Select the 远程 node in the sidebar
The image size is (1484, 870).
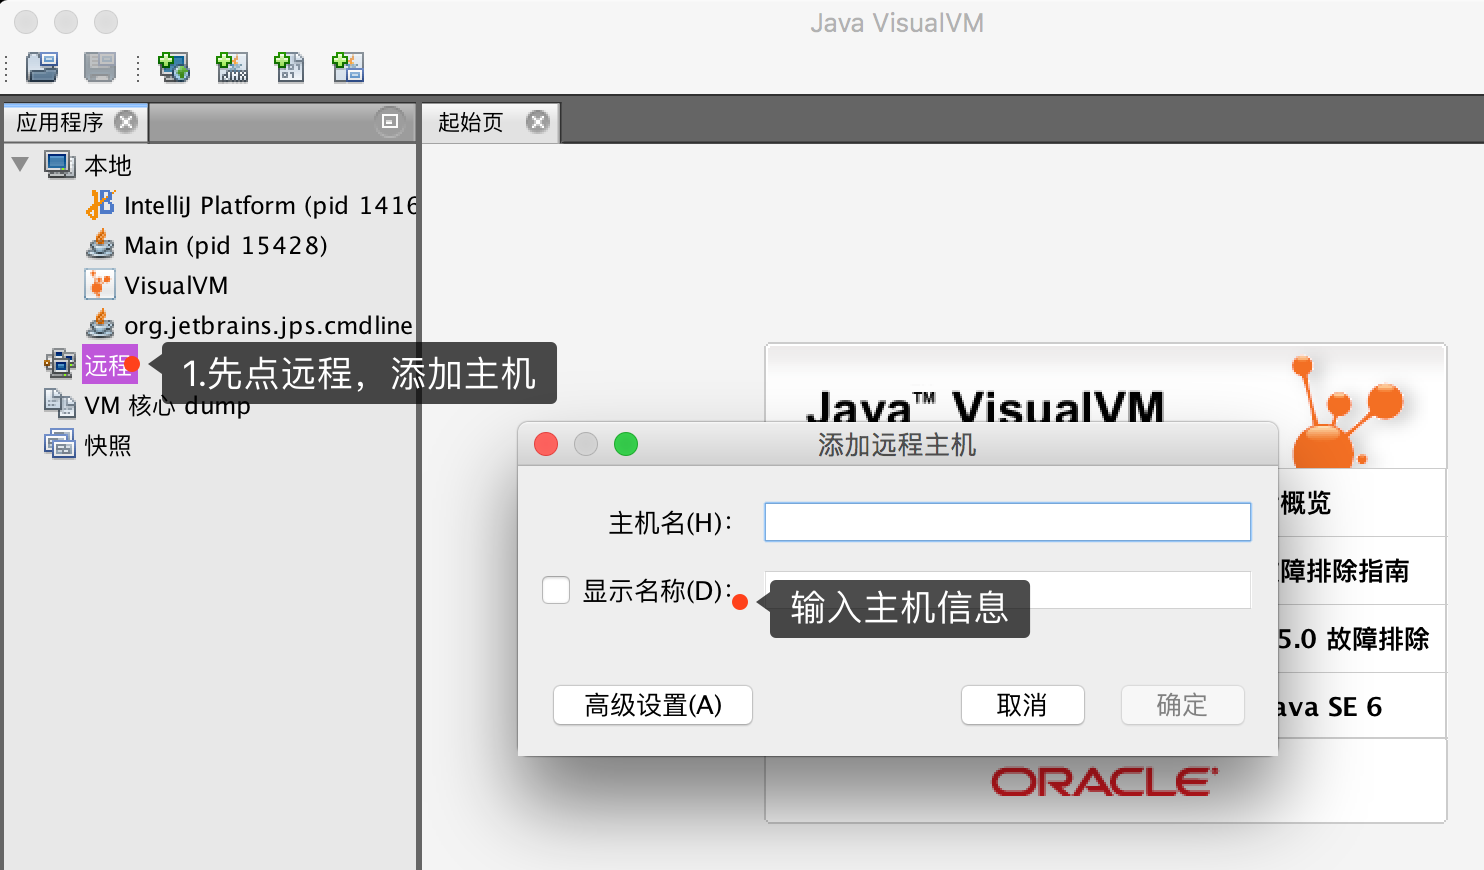click(x=108, y=365)
